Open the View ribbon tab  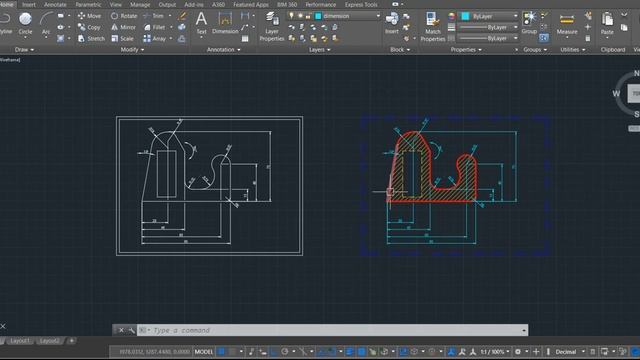tap(116, 4)
